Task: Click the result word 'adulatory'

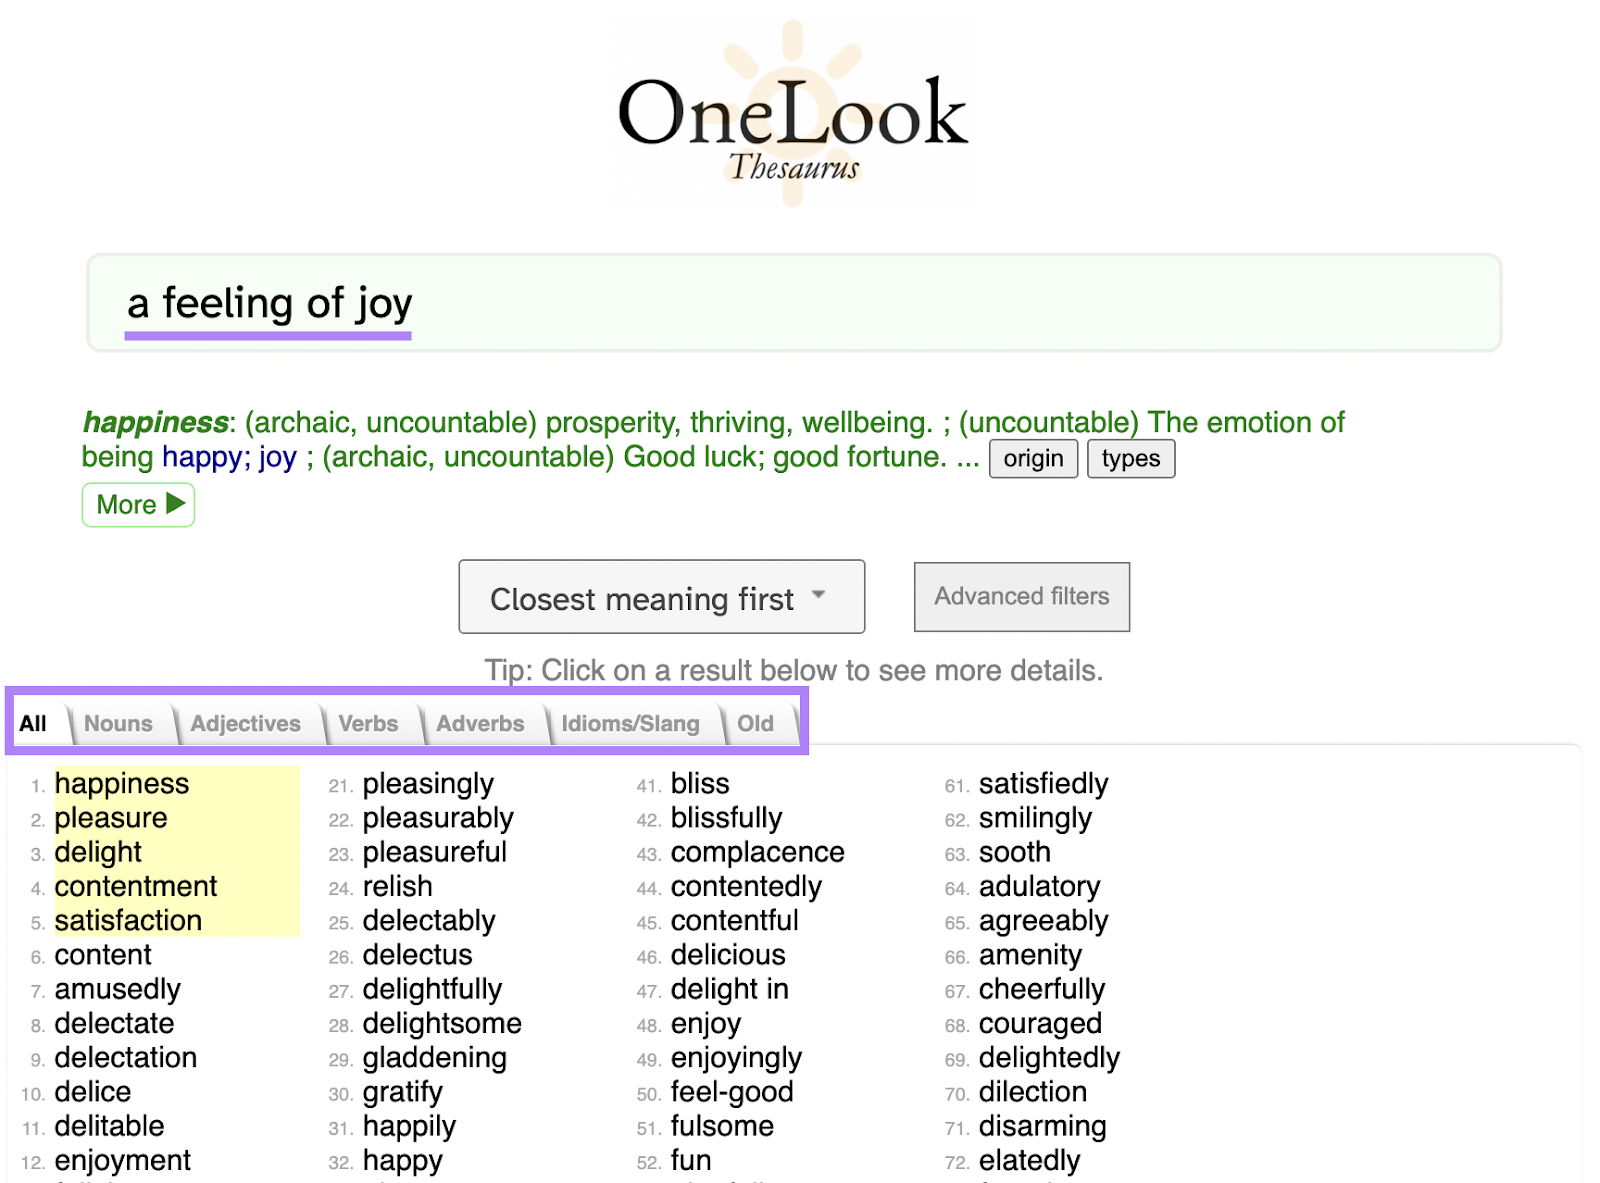Action: coord(1040,886)
